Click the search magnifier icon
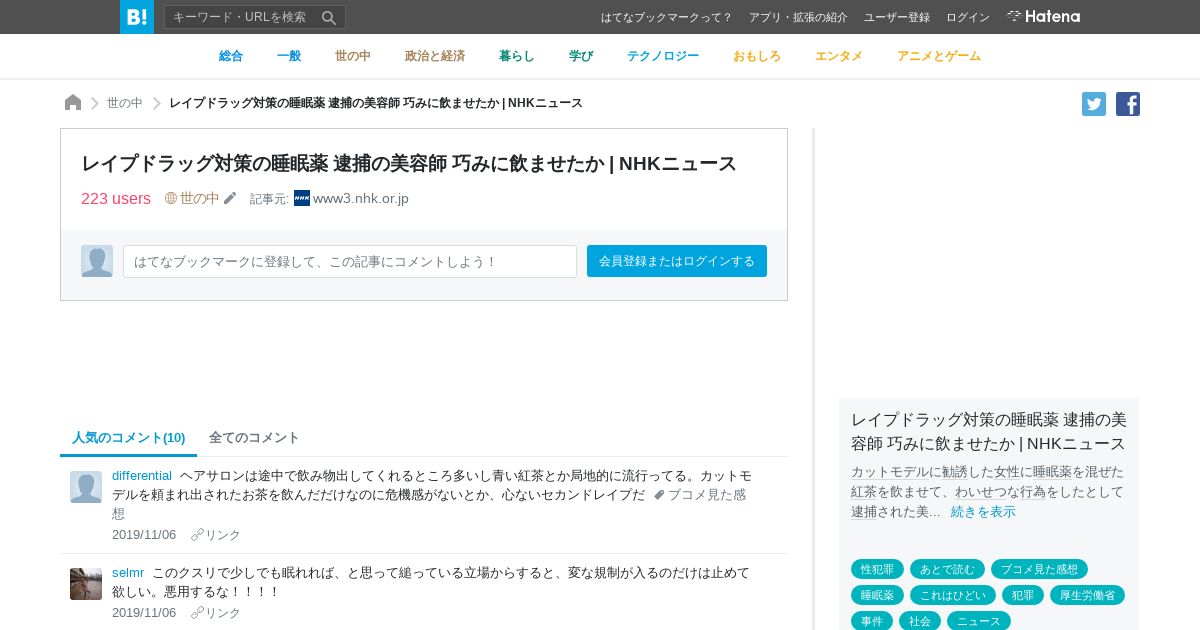Image resolution: width=1200 pixels, height=630 pixels. coord(329,17)
